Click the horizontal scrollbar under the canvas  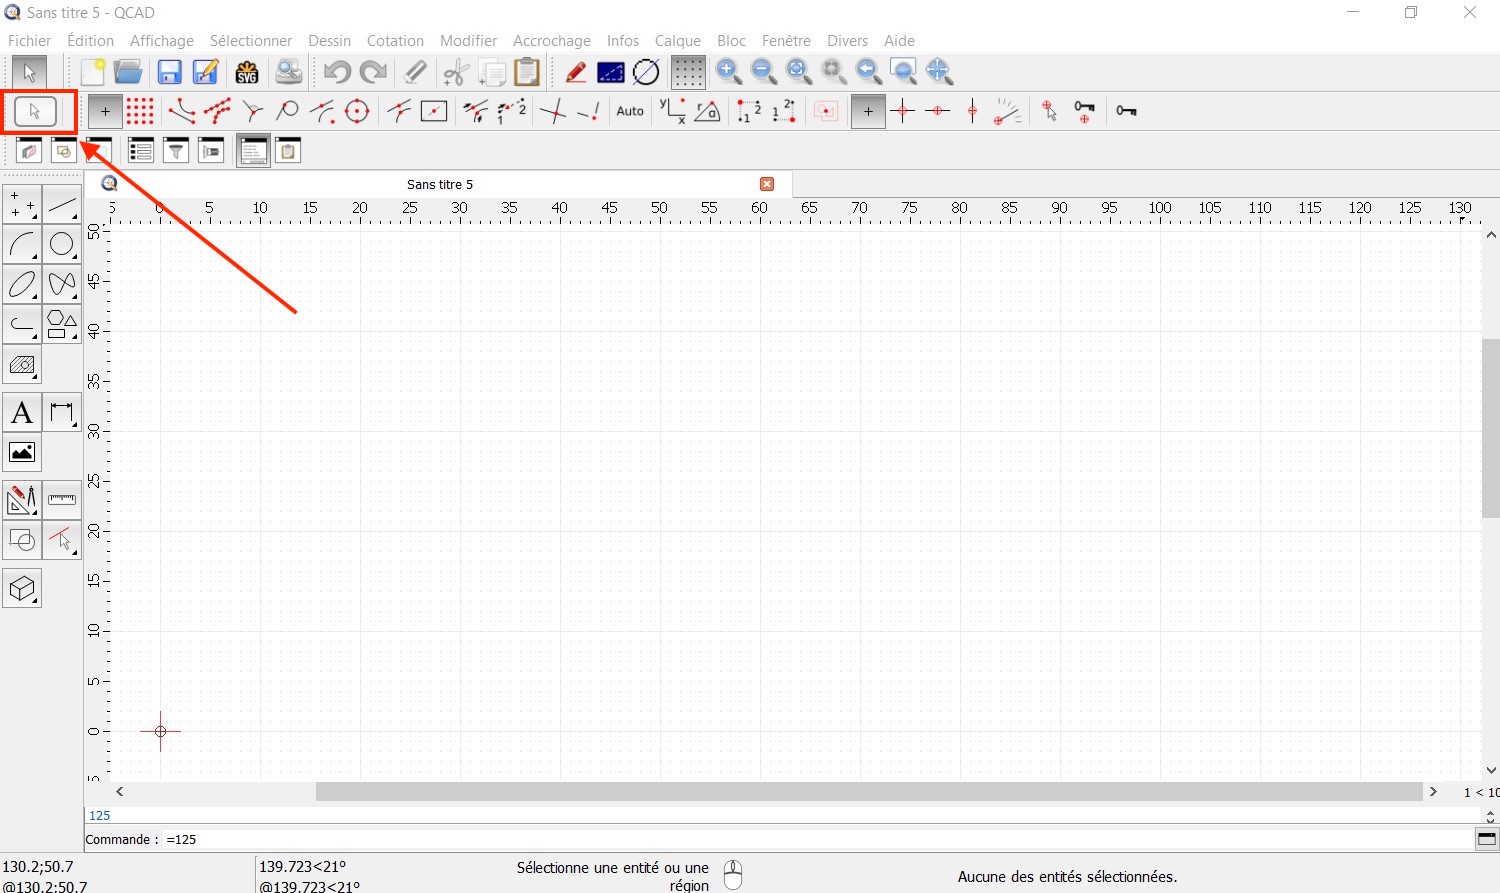[868, 792]
